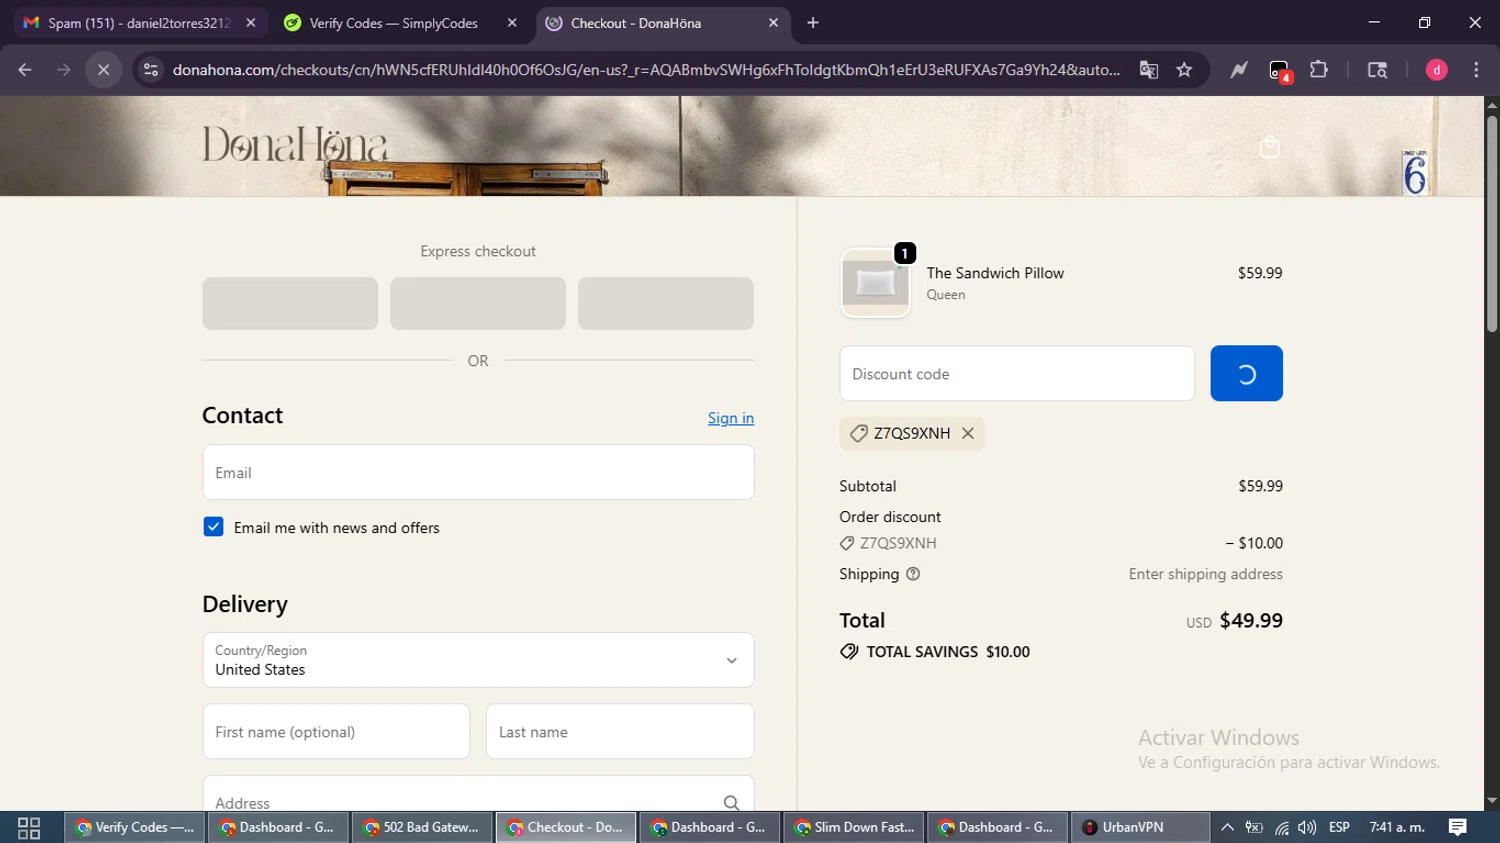Image resolution: width=1500 pixels, height=843 pixels.
Task: Click the network Wi-Fi tray icon
Action: [1281, 828]
